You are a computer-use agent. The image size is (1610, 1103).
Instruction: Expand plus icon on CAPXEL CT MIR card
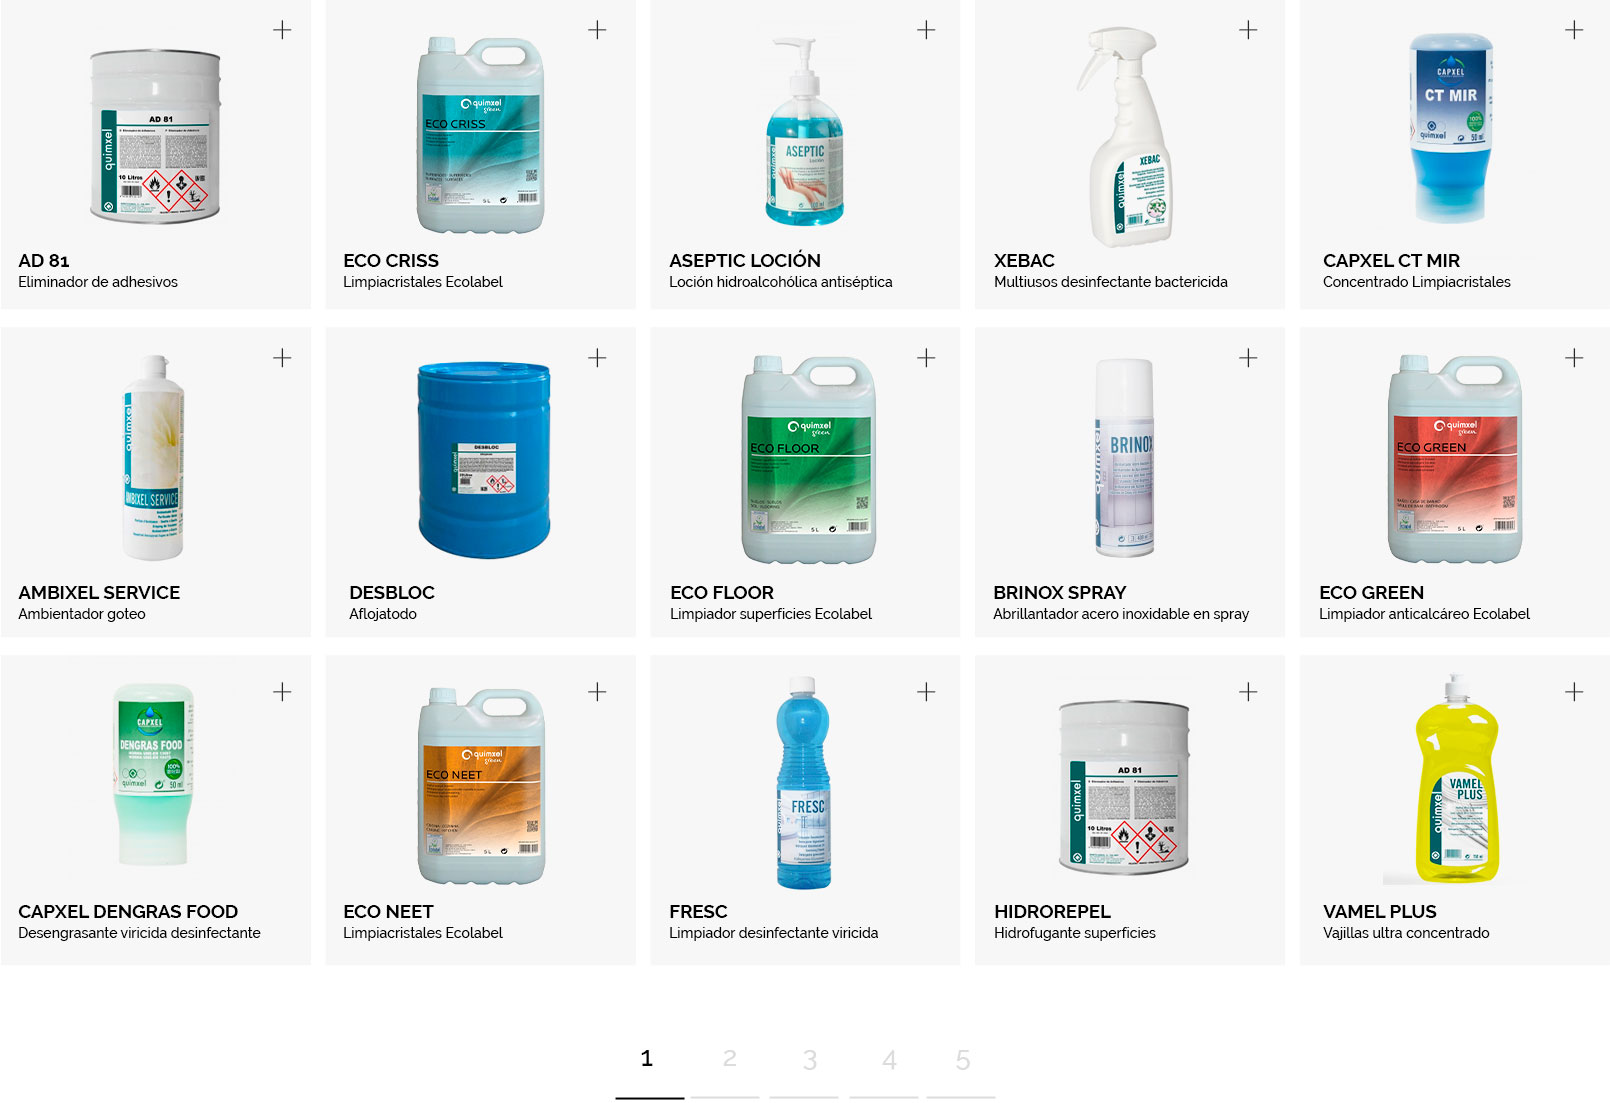(1574, 30)
